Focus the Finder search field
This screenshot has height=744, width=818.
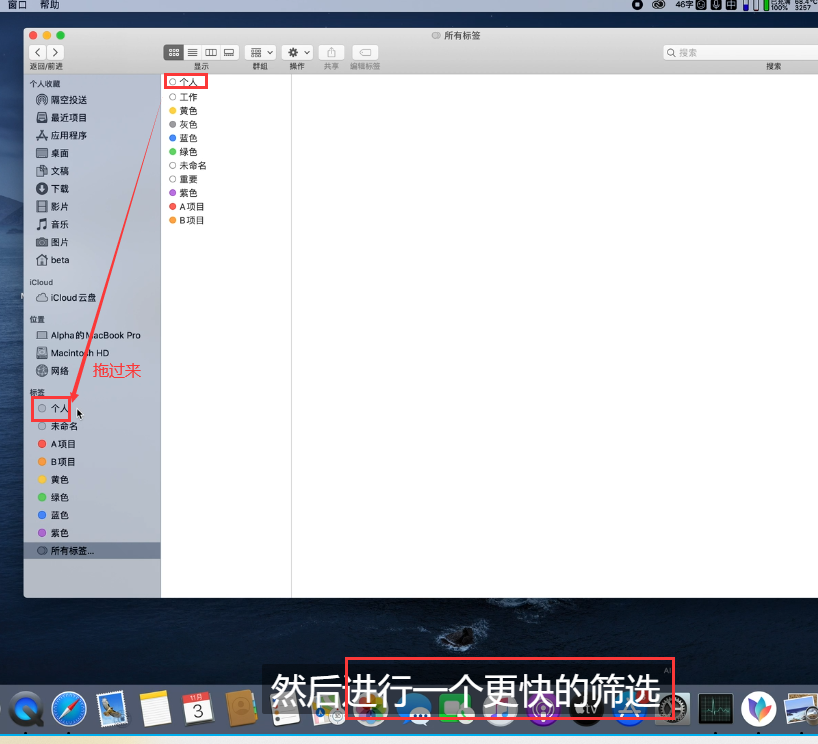tap(741, 53)
